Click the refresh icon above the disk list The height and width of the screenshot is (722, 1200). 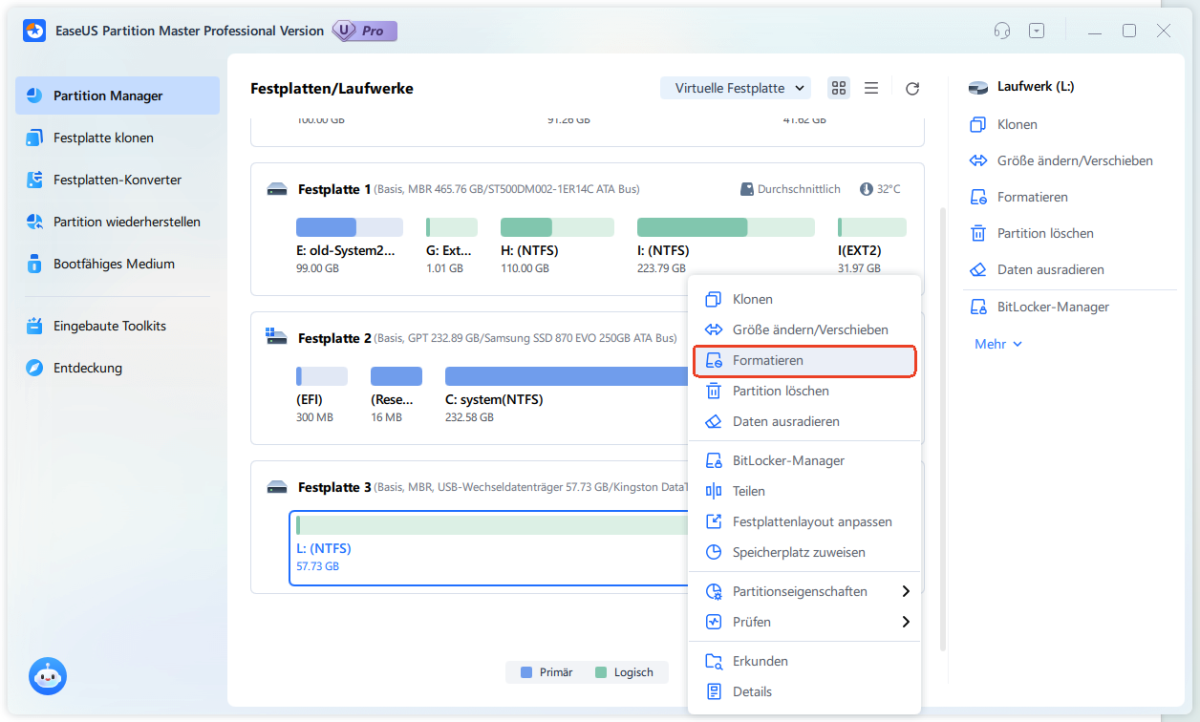[912, 88]
